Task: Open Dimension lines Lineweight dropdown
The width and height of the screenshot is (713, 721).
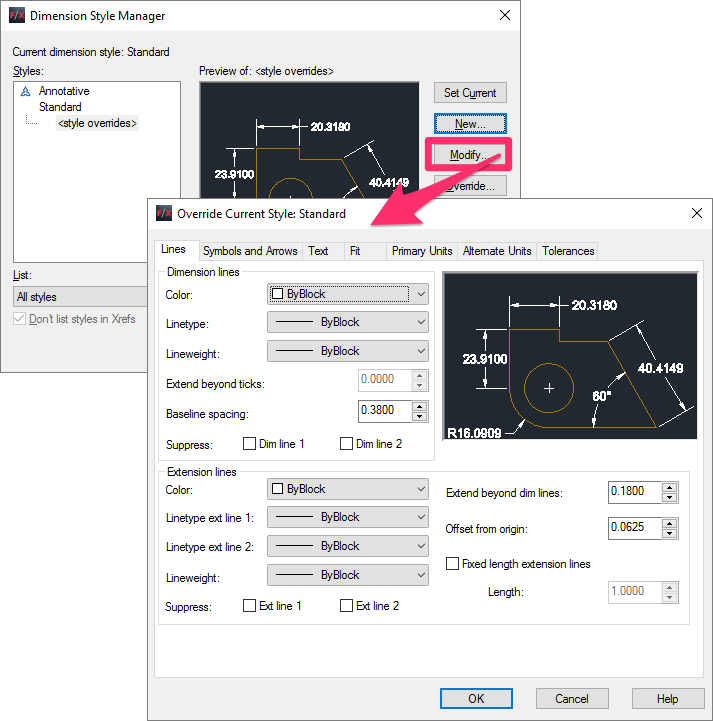Action: pos(348,351)
